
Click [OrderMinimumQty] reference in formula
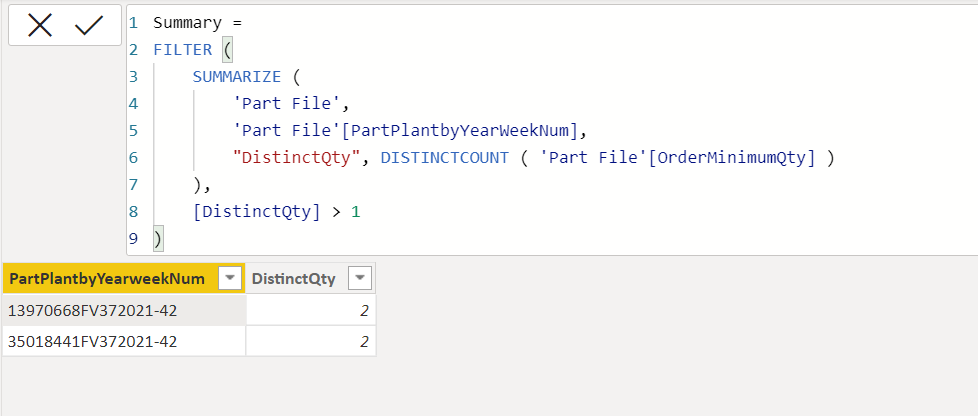[x=732, y=158]
